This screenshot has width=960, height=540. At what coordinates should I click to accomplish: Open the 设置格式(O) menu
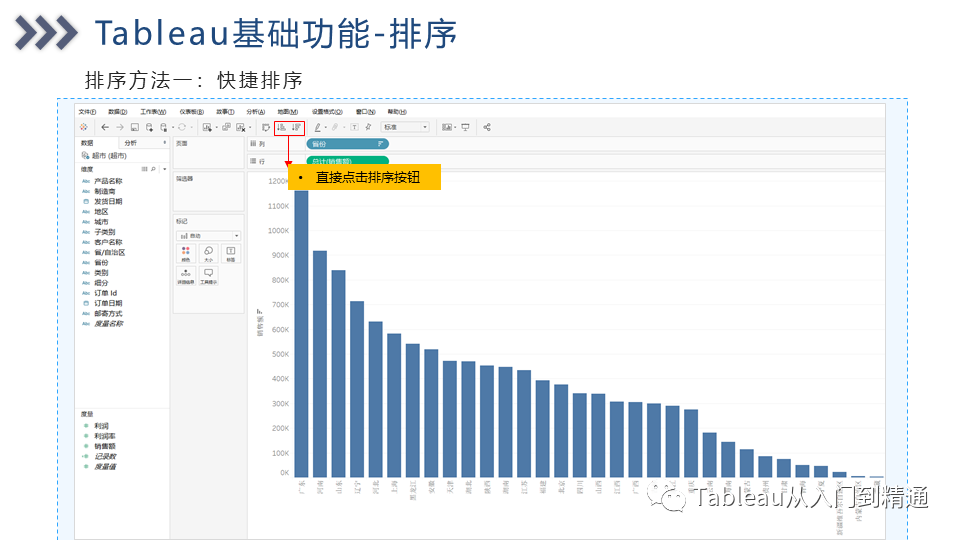pyautogui.click(x=327, y=112)
